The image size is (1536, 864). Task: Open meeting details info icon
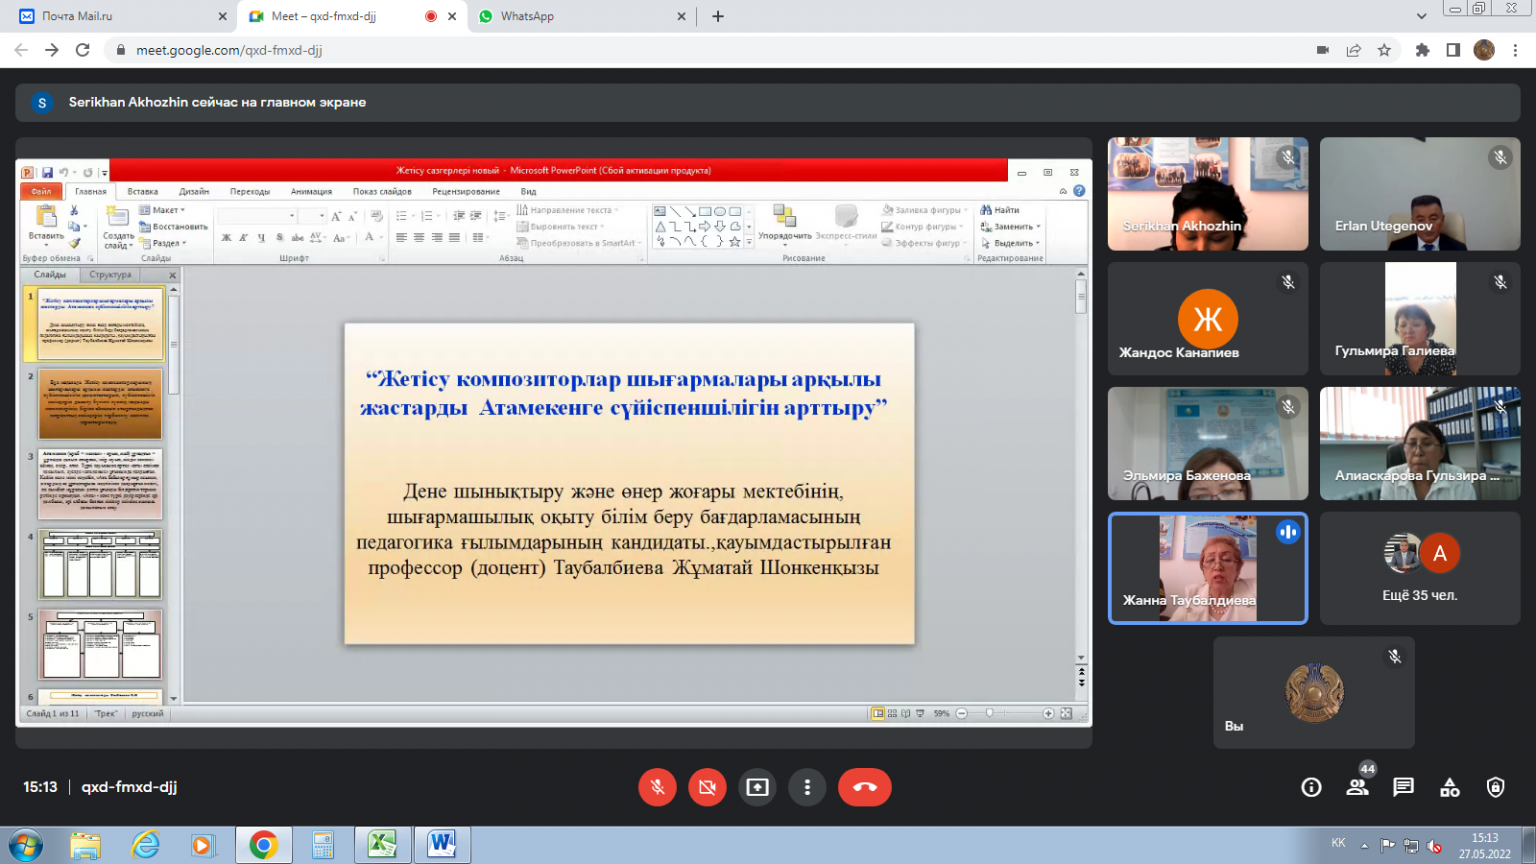tap(1311, 788)
